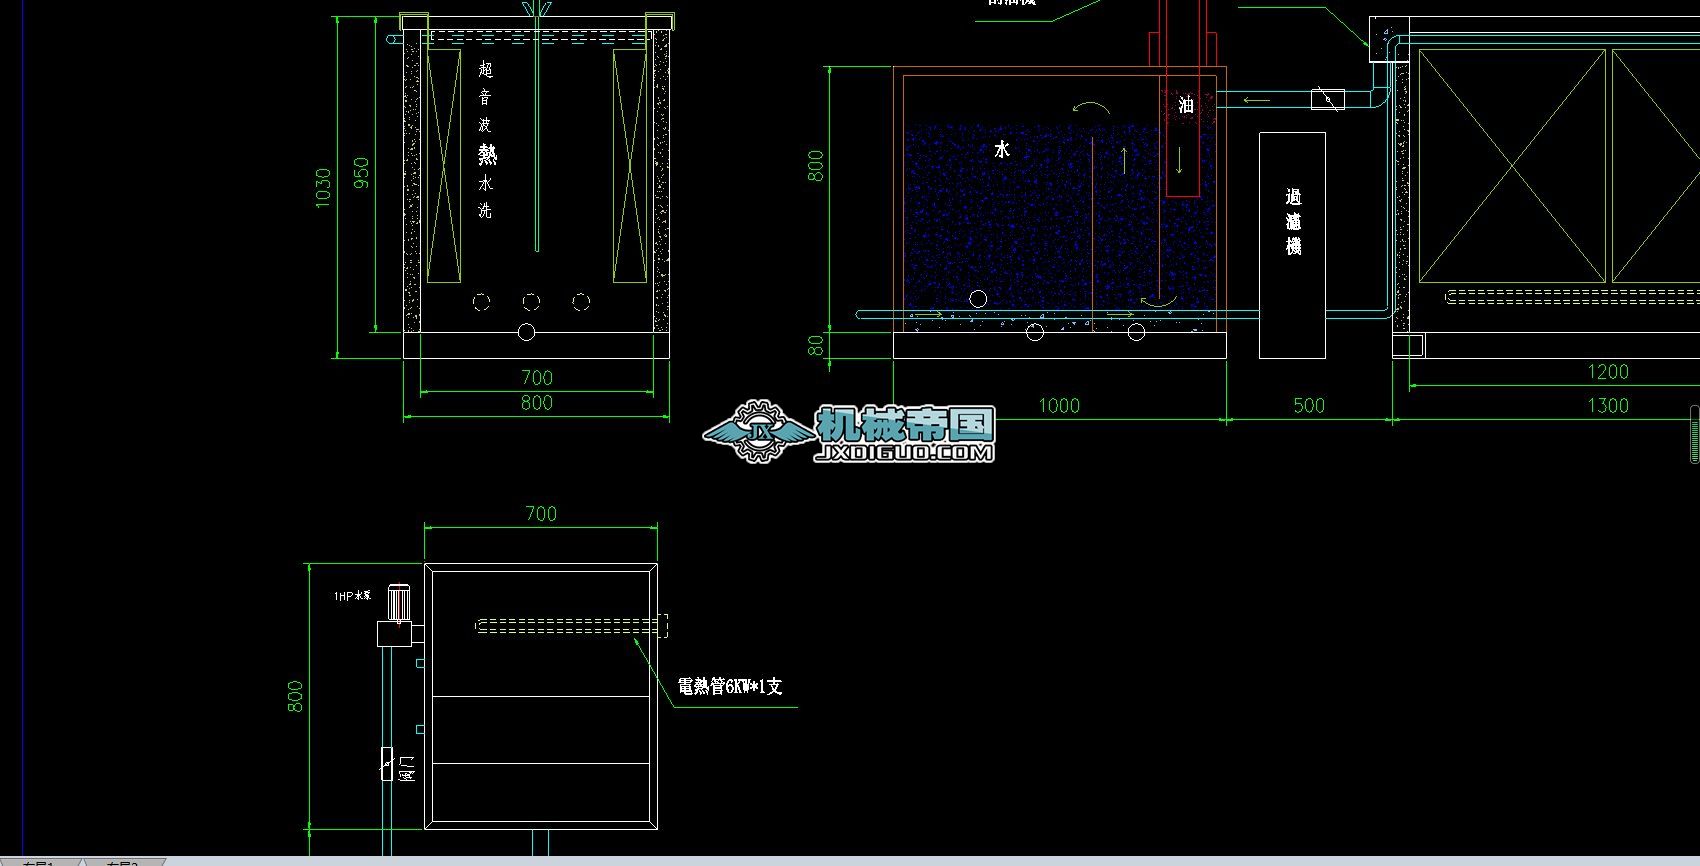Select the 過濾機 filter machine label
The height and width of the screenshot is (866, 1700).
point(1293,222)
